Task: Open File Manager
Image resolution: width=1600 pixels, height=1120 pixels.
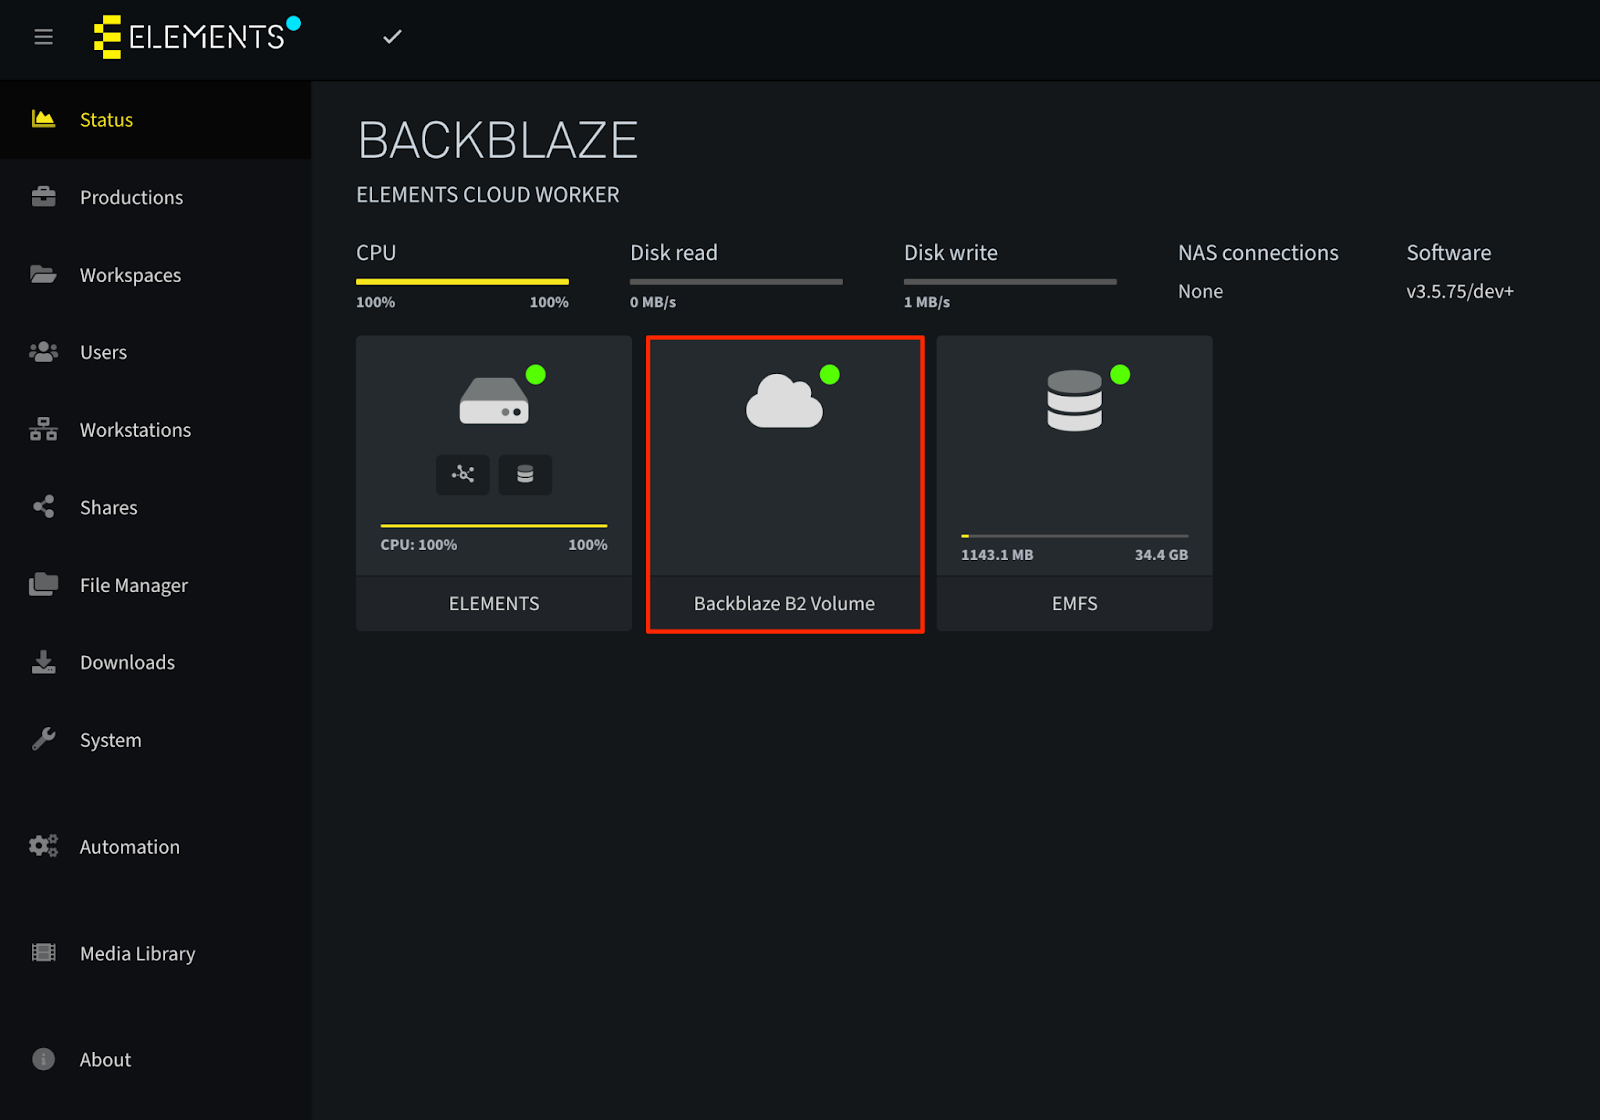Action: (155, 585)
